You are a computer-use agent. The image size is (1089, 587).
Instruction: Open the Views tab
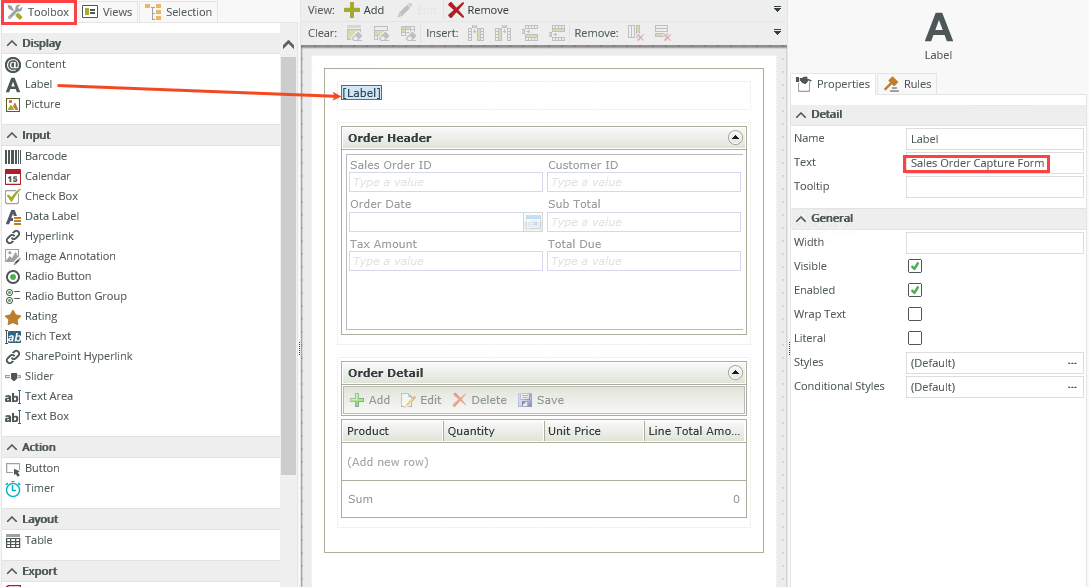pos(107,12)
